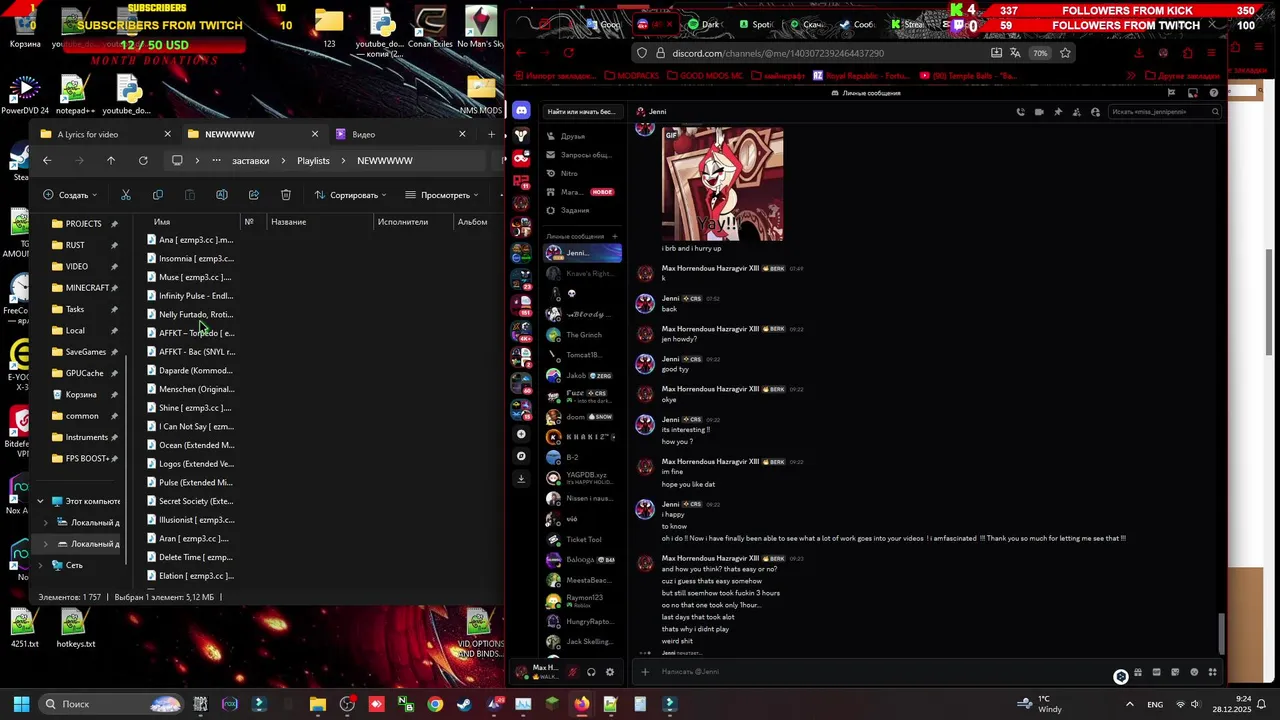Go up one folder in Explorer

pyautogui.click(x=111, y=160)
